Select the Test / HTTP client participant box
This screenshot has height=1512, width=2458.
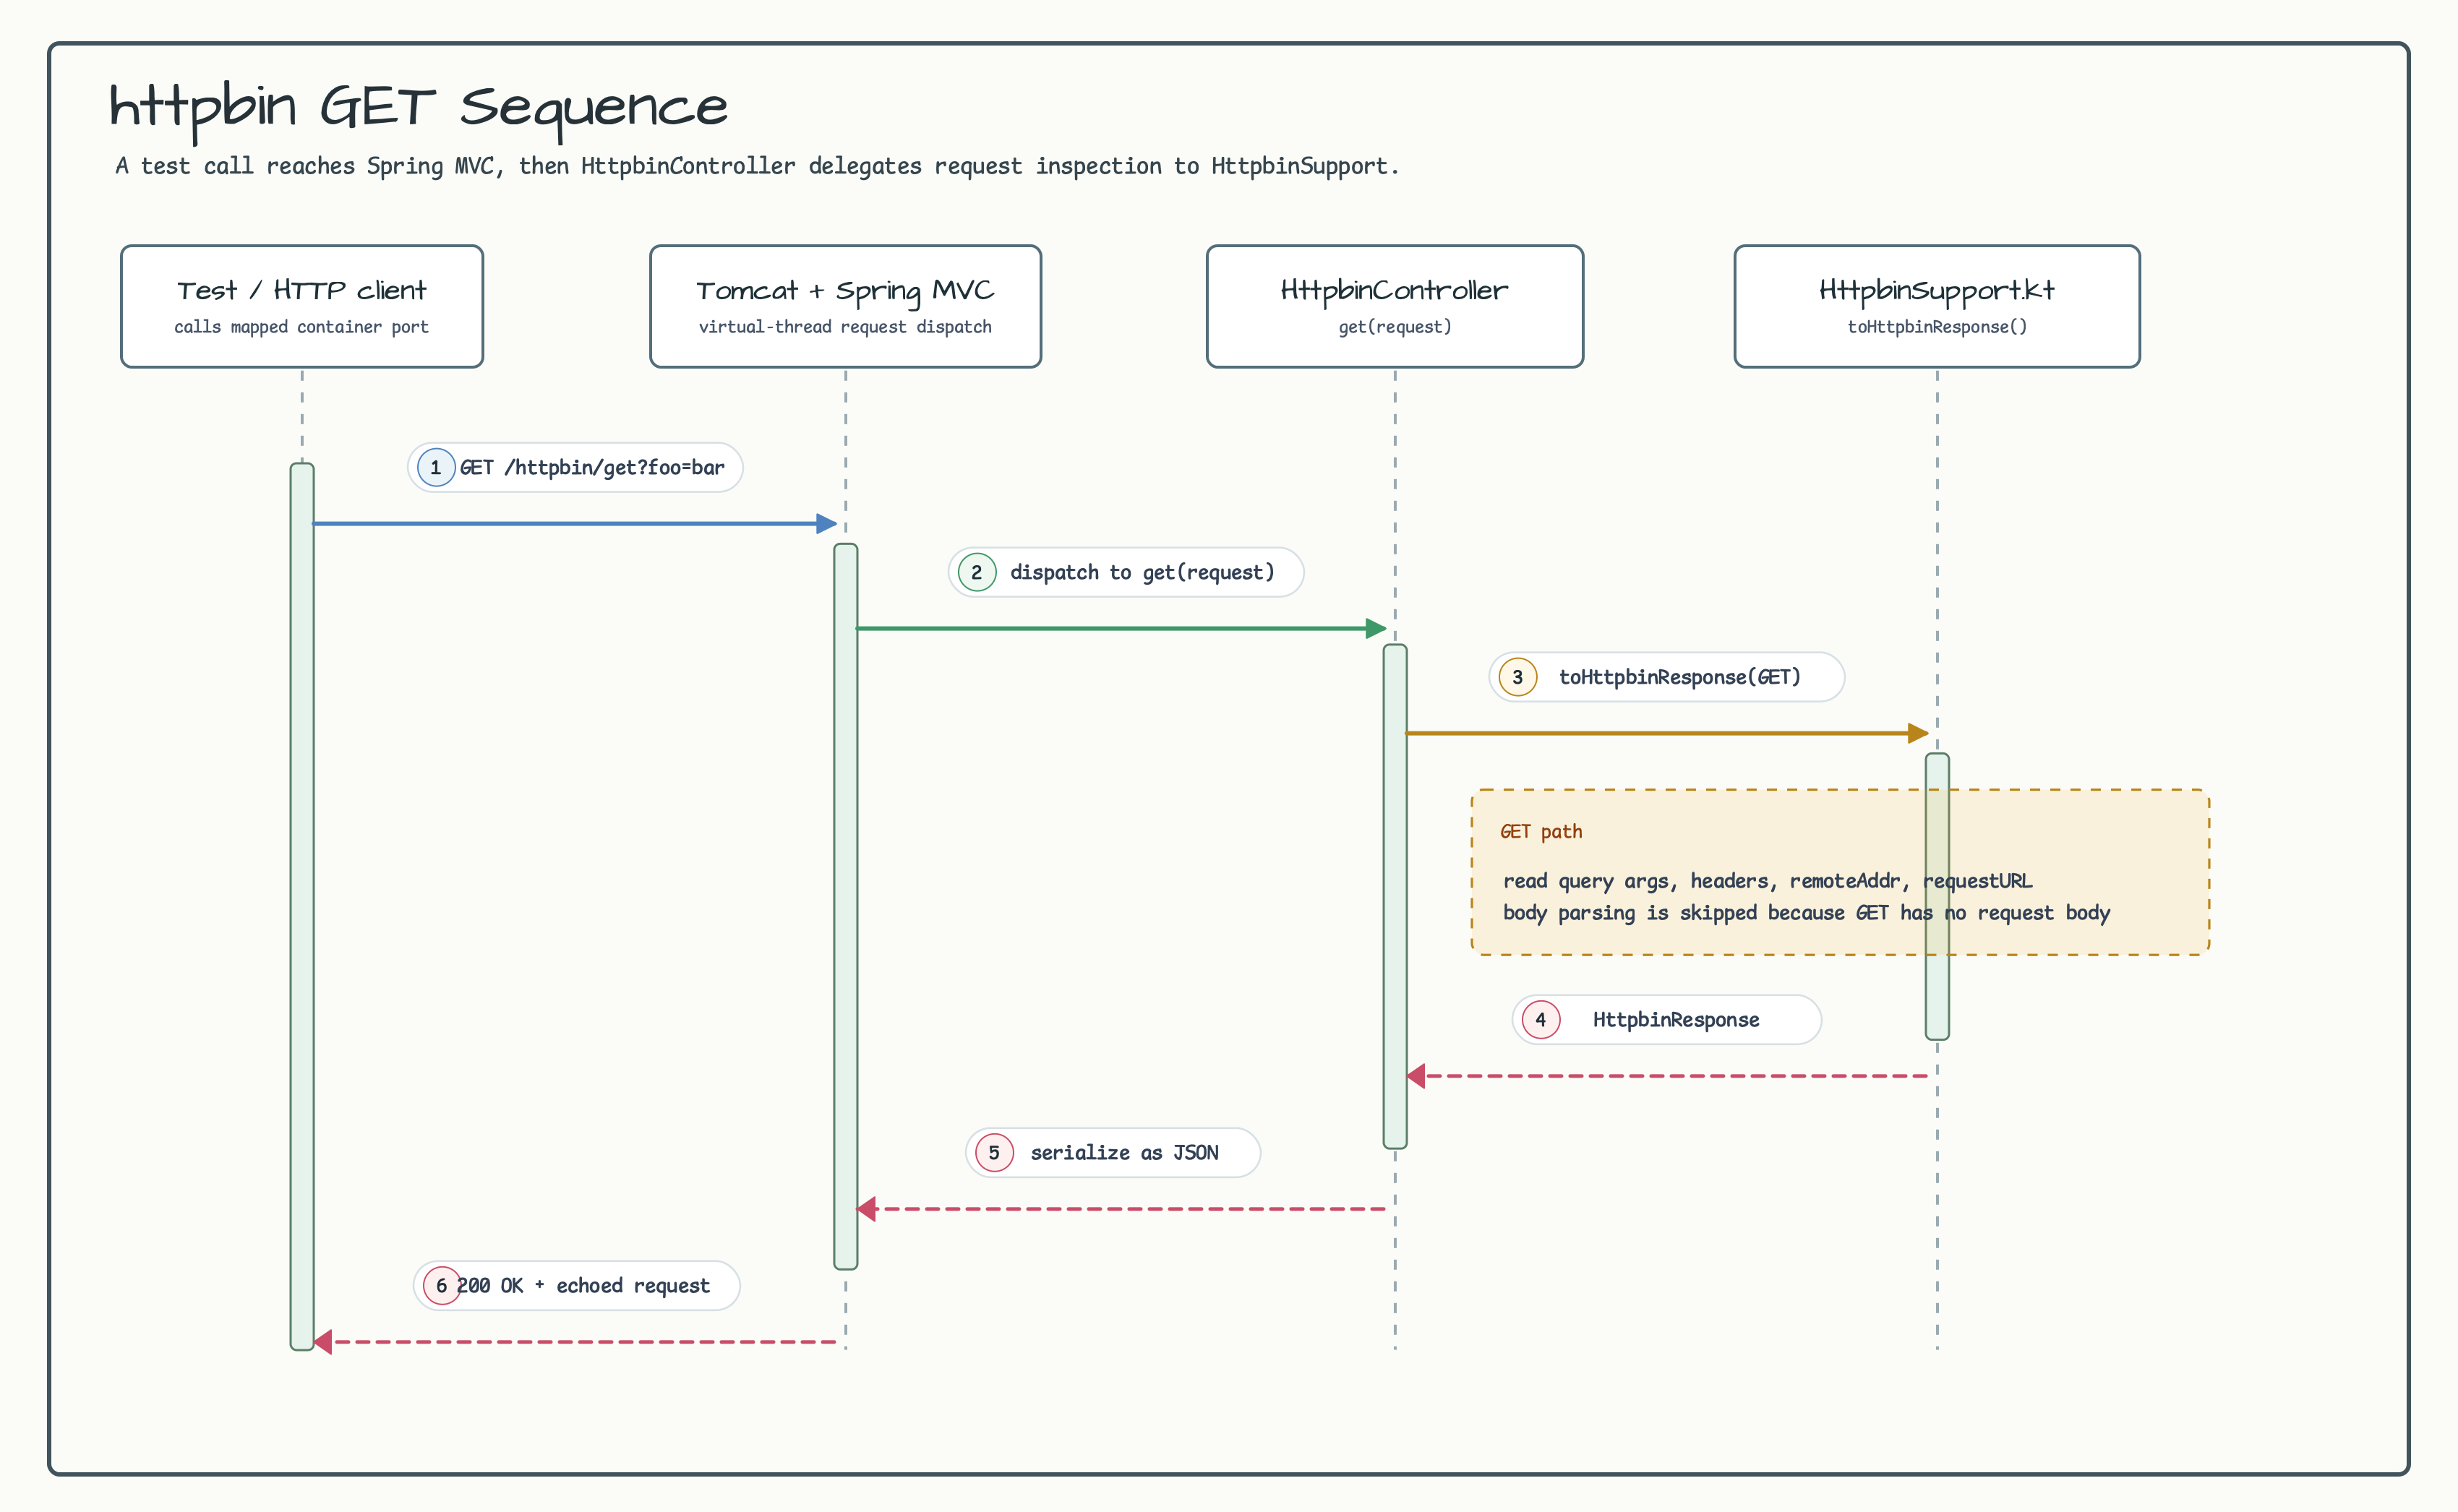[x=302, y=306]
